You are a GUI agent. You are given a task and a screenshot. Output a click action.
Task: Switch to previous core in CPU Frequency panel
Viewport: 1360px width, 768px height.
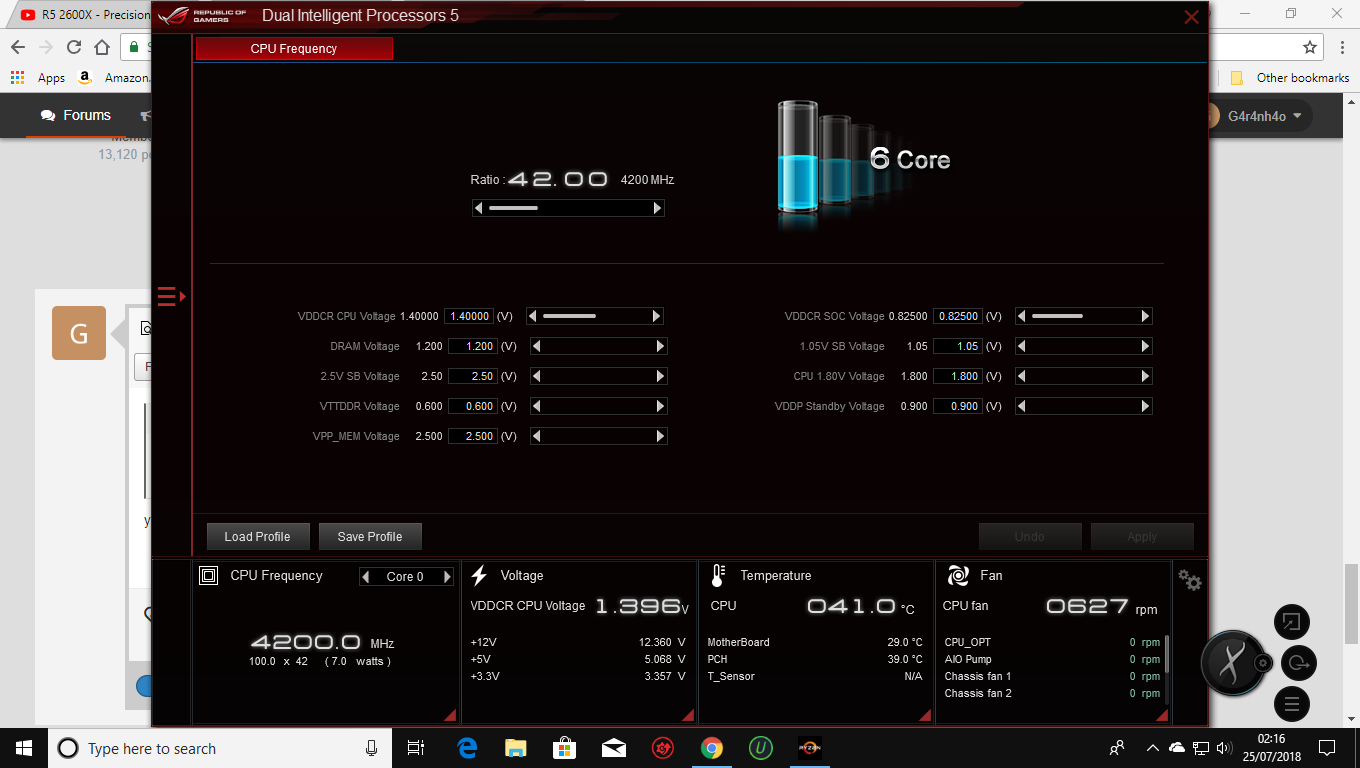click(366, 576)
